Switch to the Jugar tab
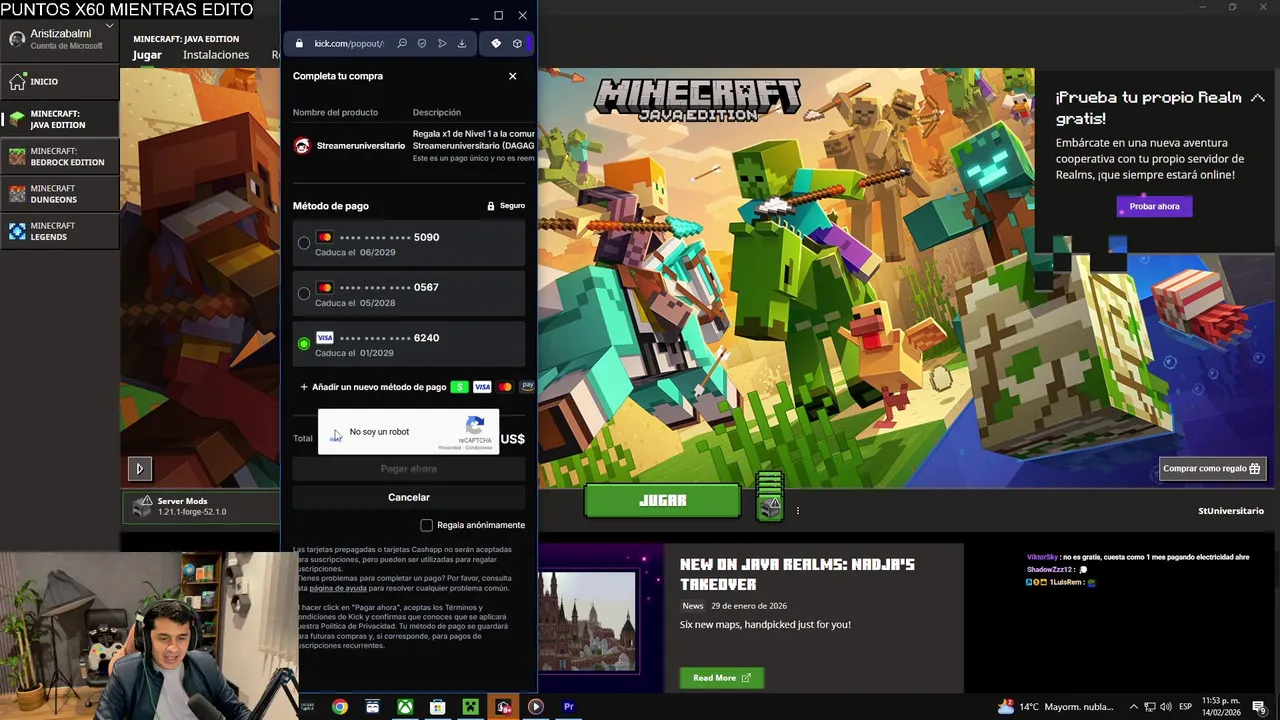The image size is (1280, 720). click(147, 55)
